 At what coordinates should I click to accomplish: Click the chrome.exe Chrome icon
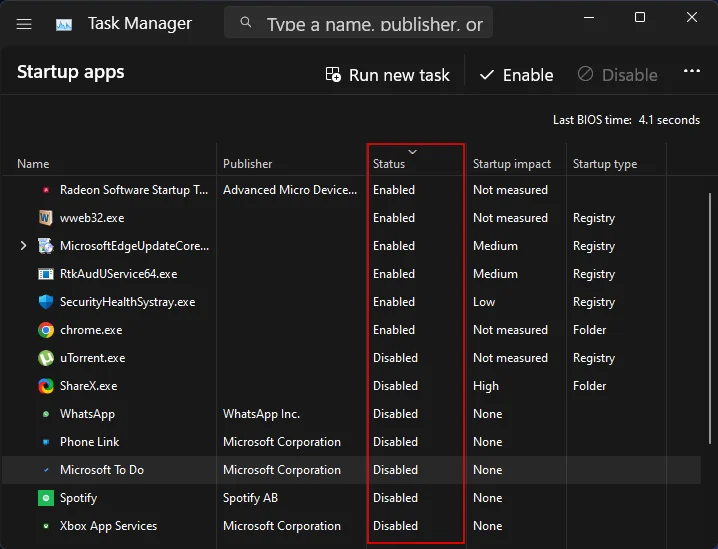pyautogui.click(x=45, y=330)
